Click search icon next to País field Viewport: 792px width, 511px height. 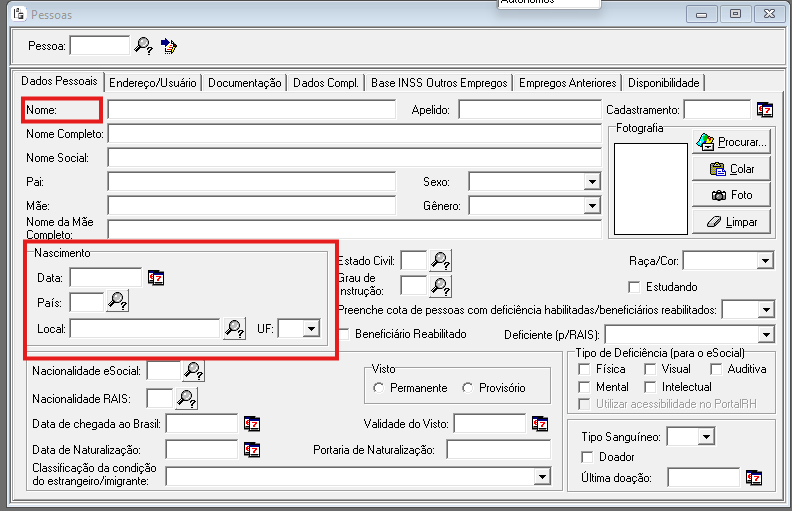(118, 301)
